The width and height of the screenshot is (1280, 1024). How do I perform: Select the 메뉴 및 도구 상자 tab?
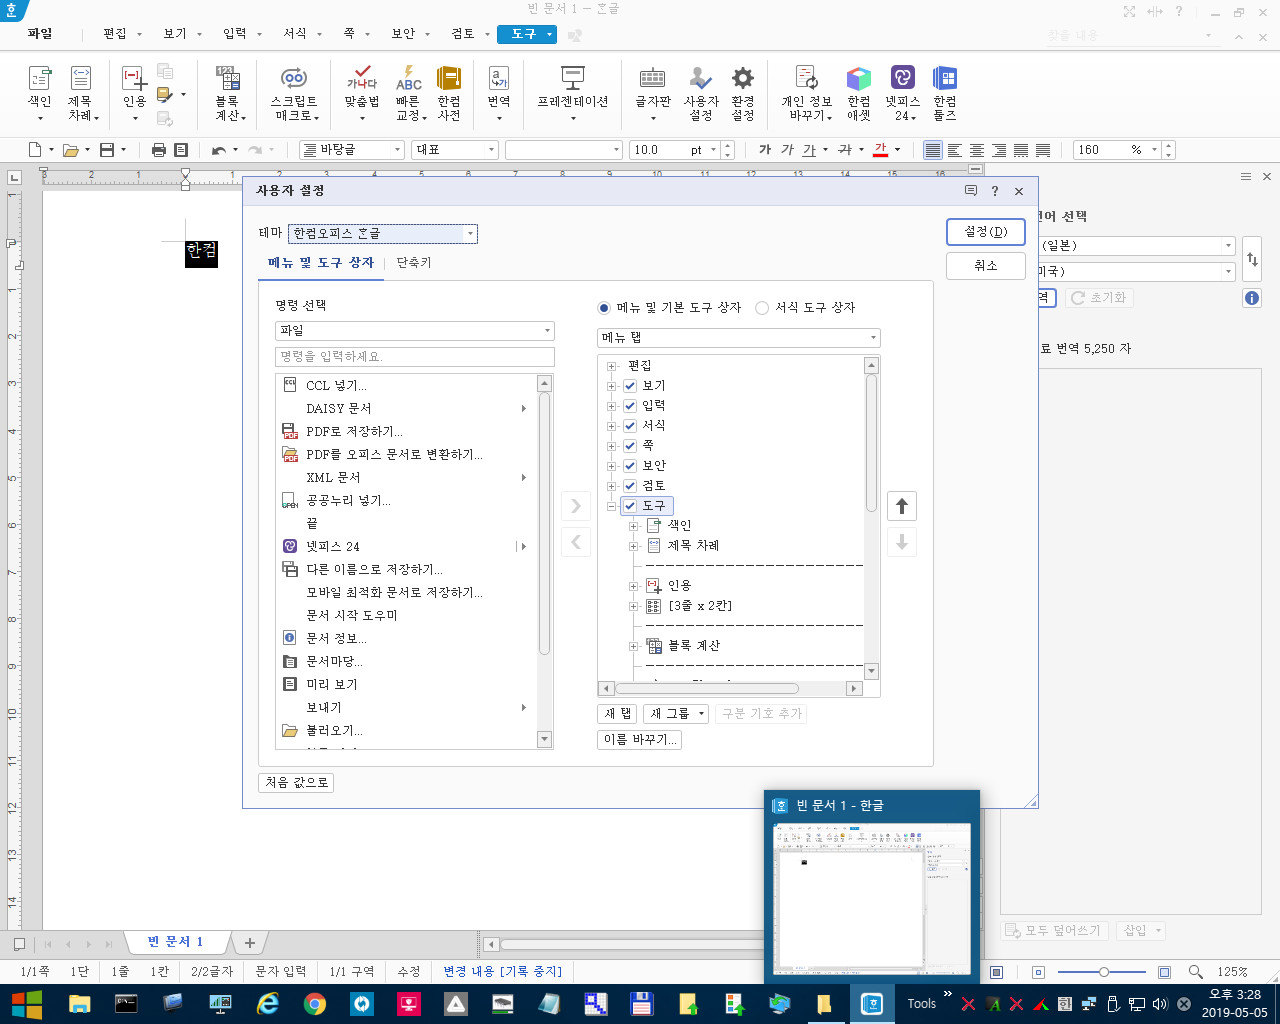pos(321,263)
